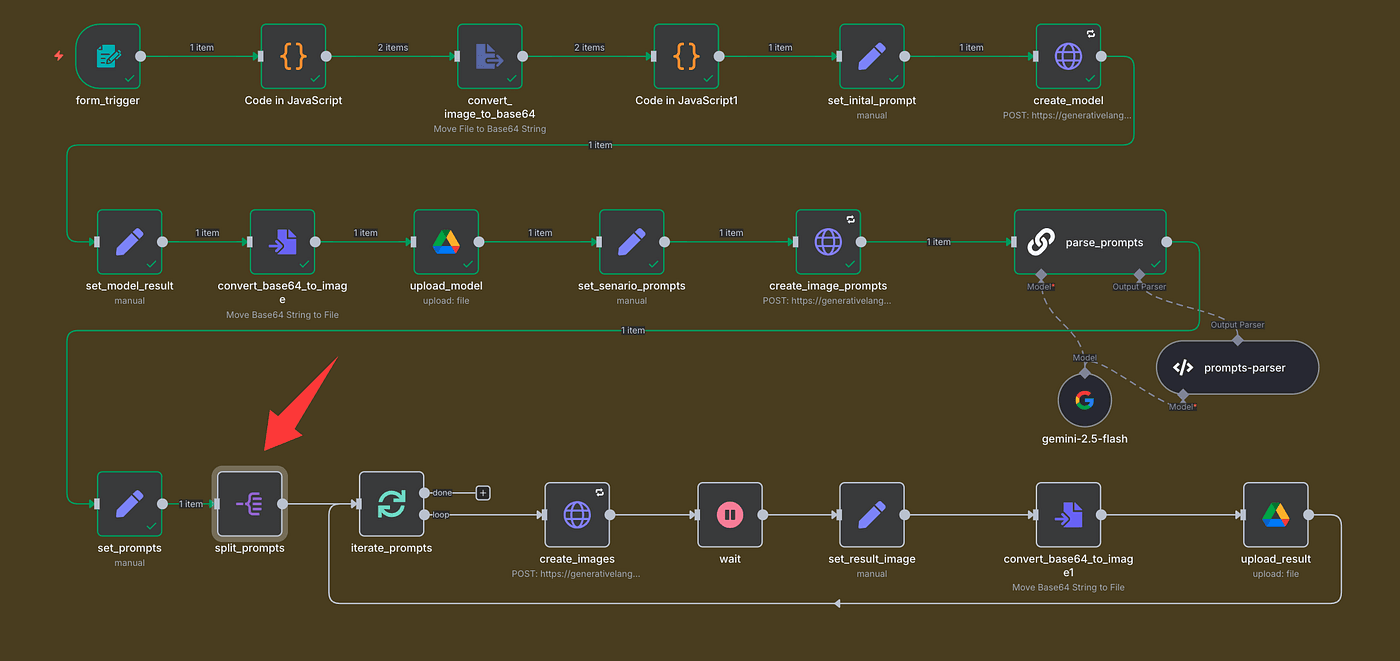1400x661 pixels.
Task: Open the set_result_image edit node
Action: [x=872, y=515]
